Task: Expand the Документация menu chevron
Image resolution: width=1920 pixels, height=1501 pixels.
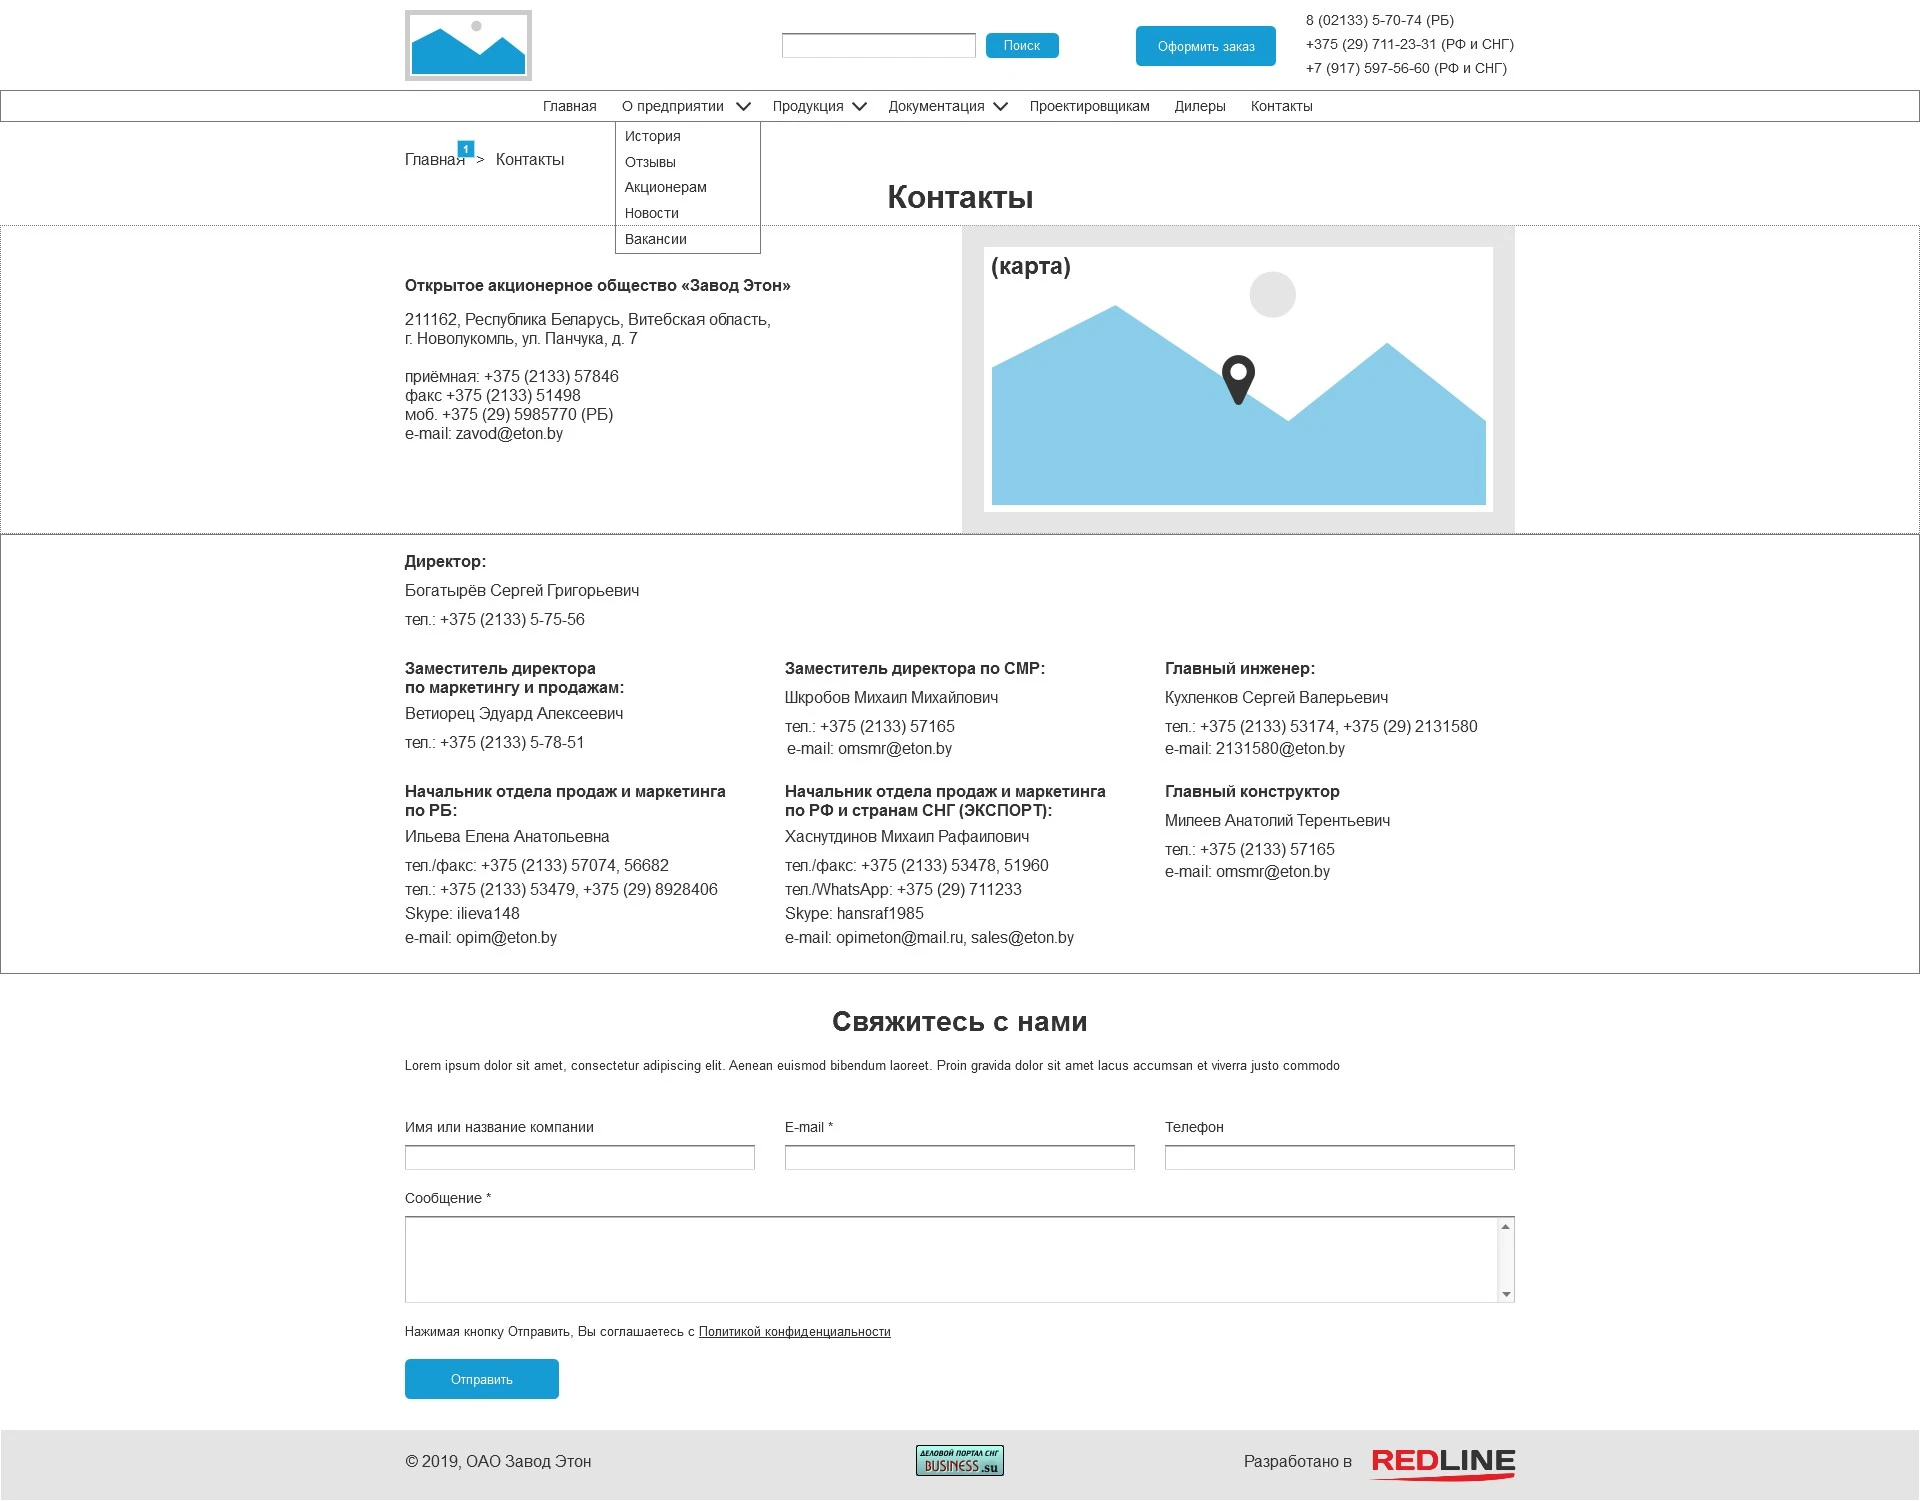Action: 1000,106
